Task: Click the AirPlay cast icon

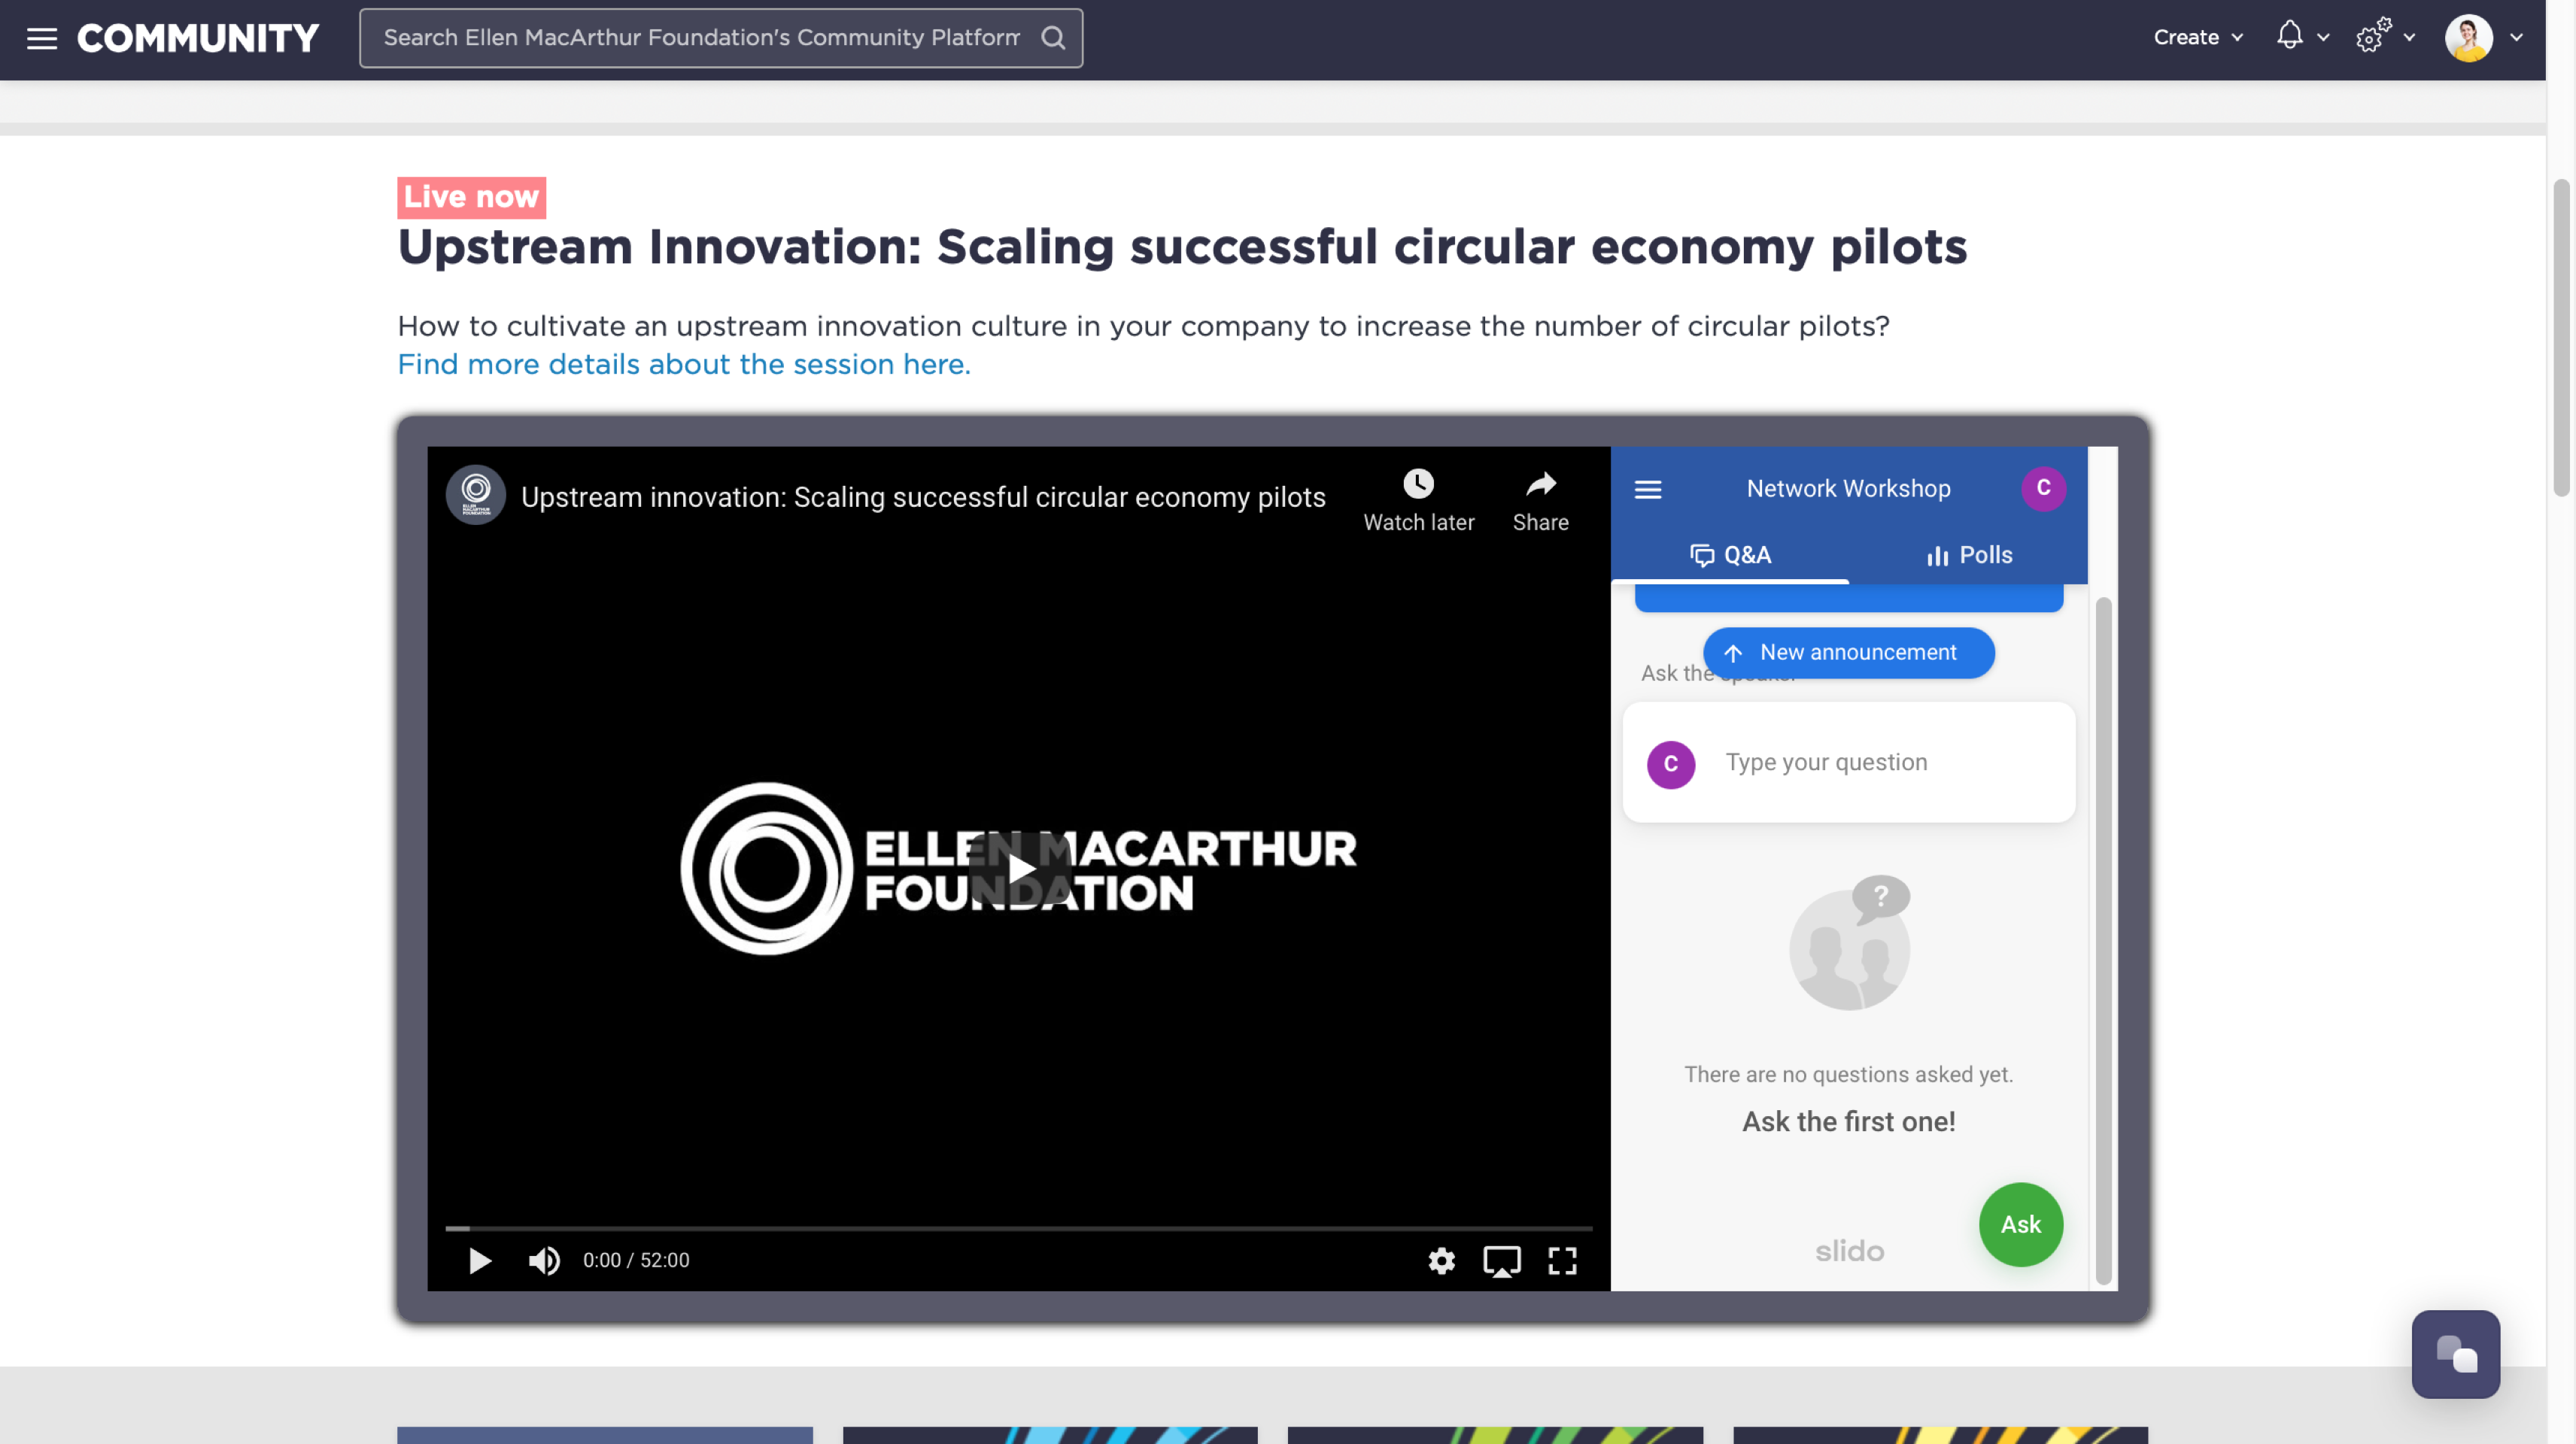Action: (1501, 1260)
